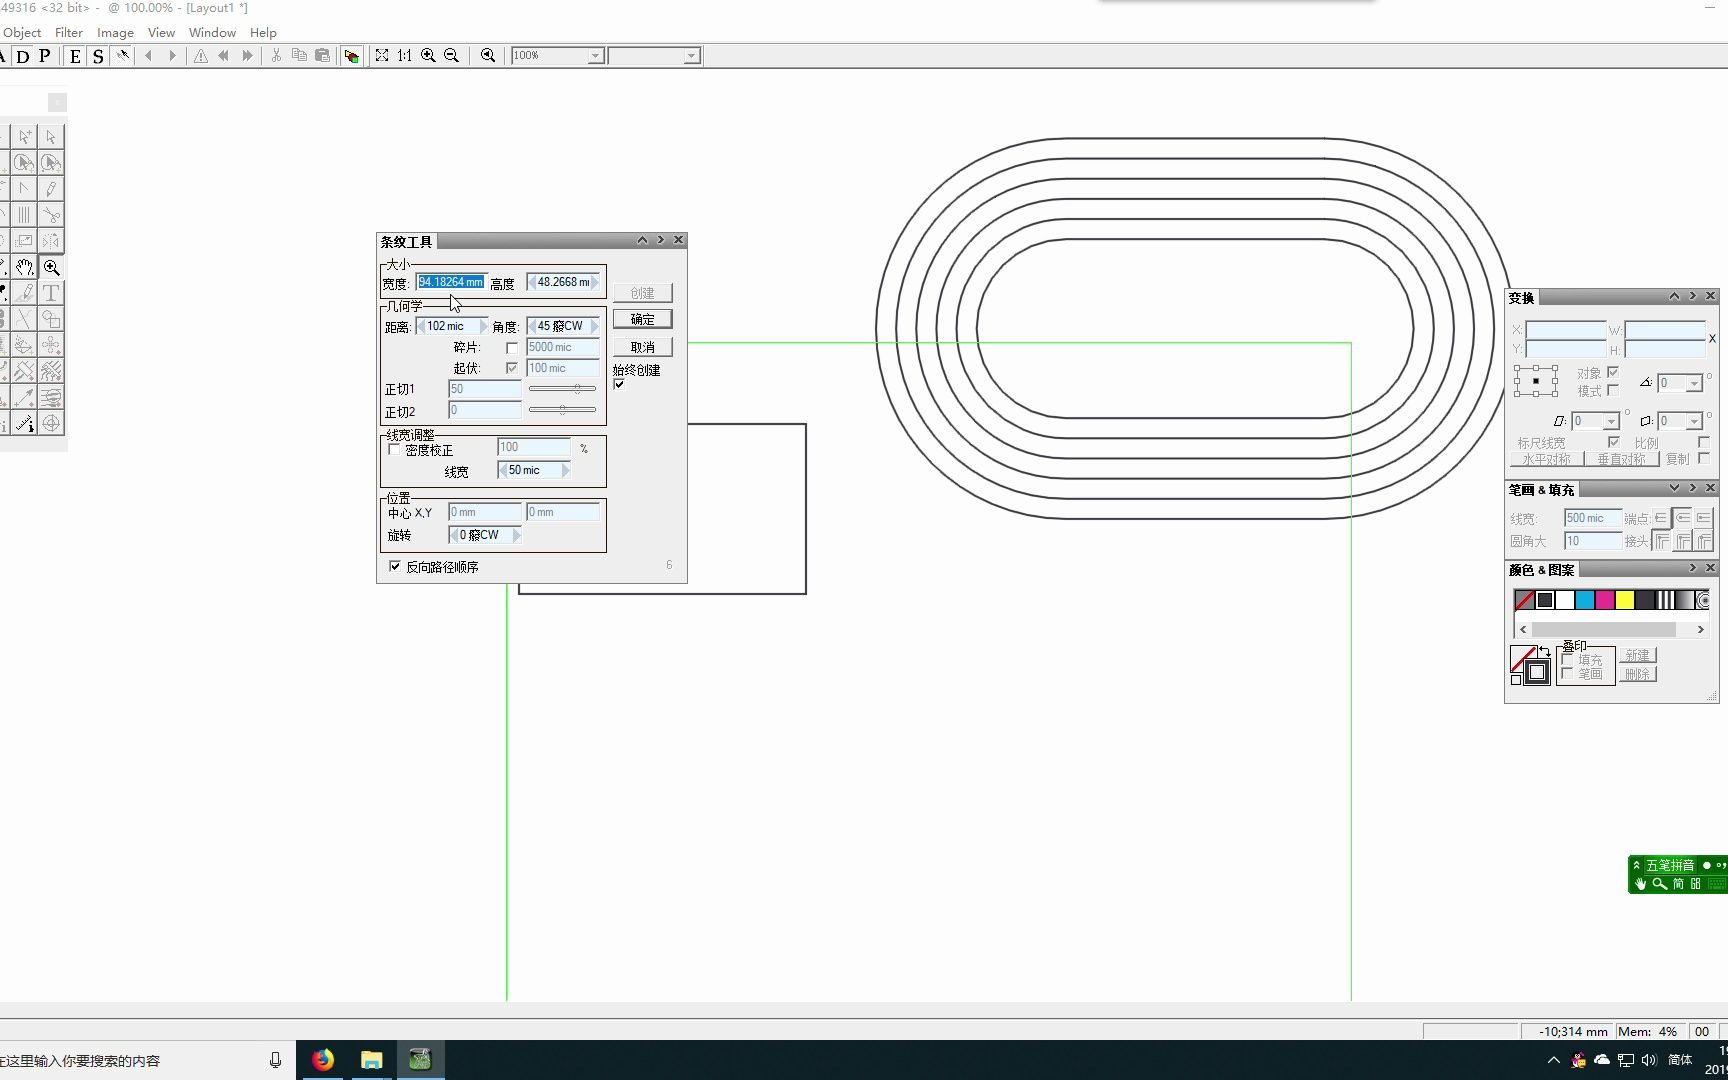Open the Filter menu
The image size is (1728, 1080).
(69, 32)
